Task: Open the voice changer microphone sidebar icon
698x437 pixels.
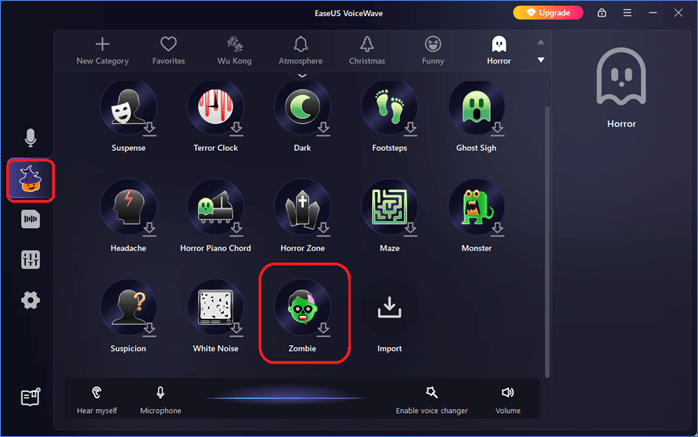Action: coord(30,138)
